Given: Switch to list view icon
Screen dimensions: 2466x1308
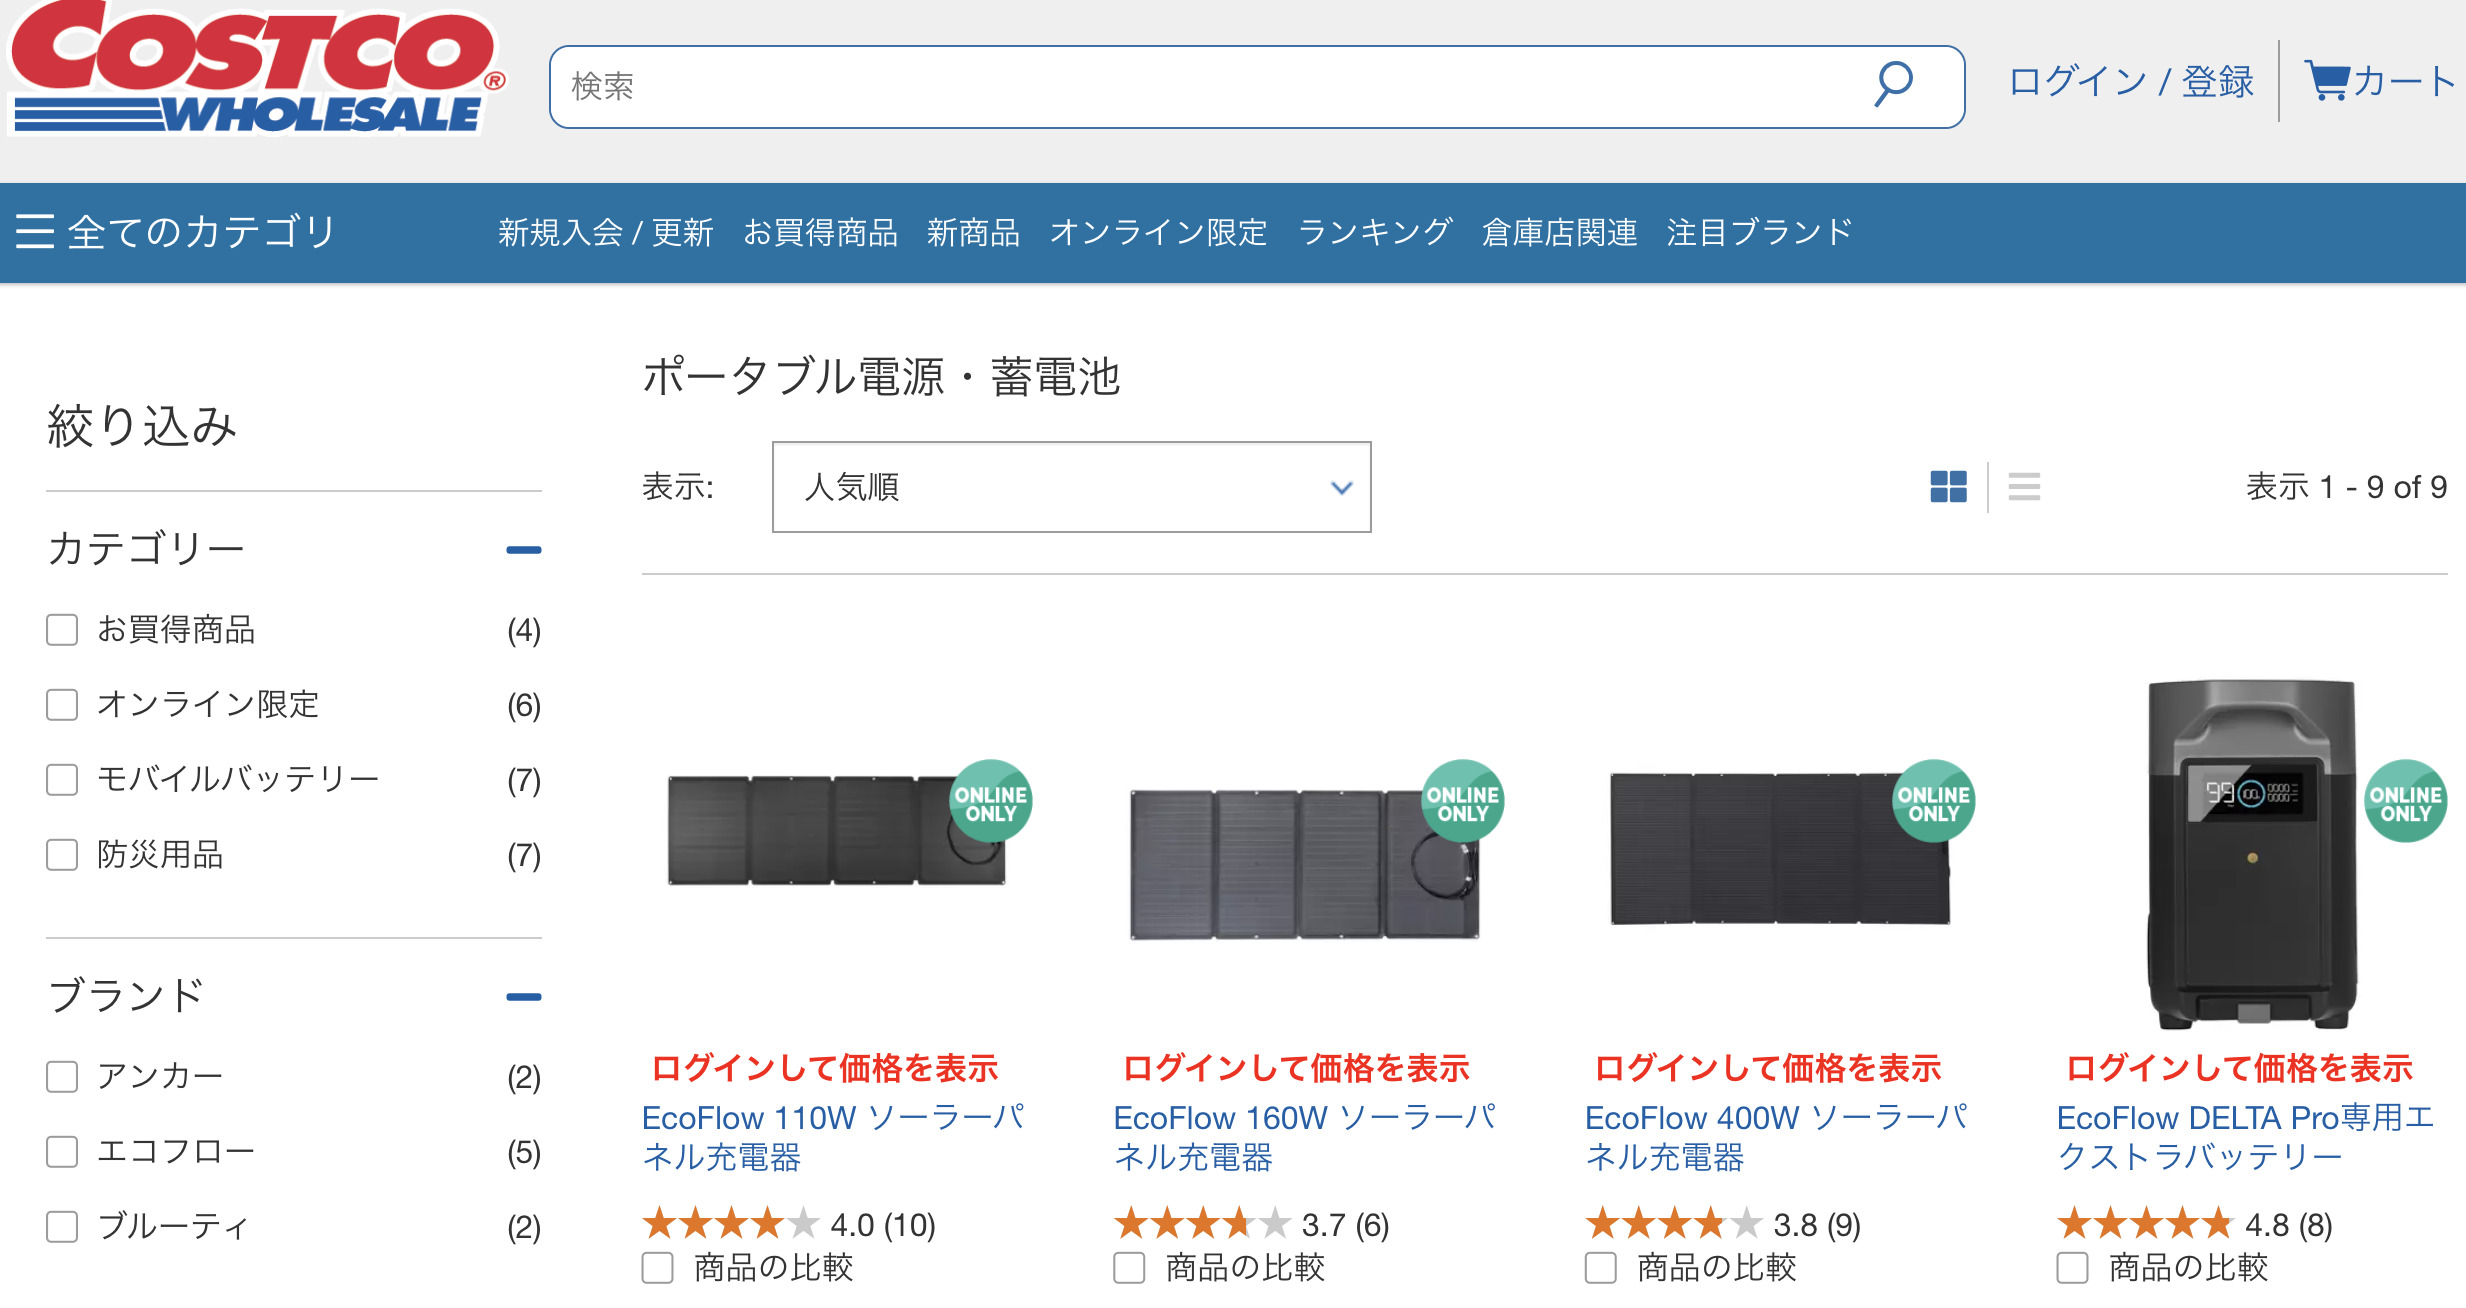Looking at the screenshot, I should tap(2024, 487).
